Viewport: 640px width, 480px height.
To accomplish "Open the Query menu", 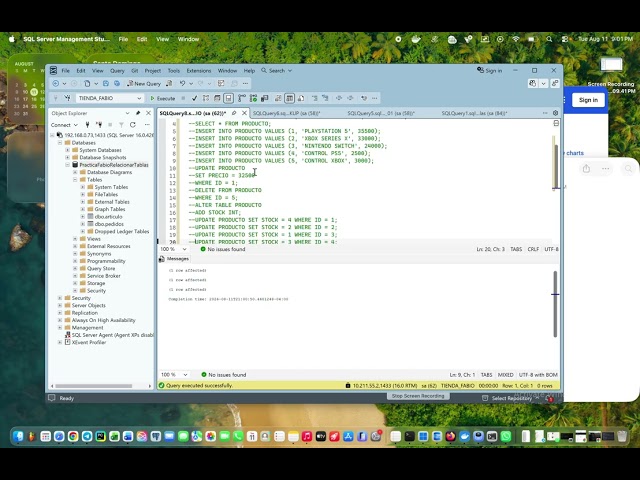I will [x=117, y=71].
